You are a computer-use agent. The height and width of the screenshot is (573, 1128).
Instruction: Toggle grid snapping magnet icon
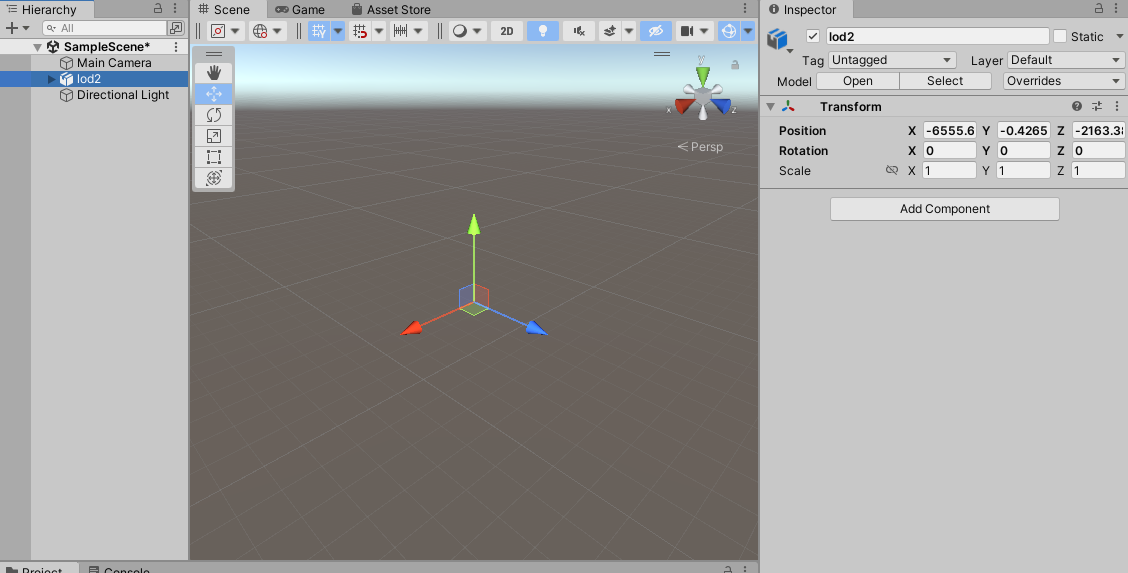360,31
